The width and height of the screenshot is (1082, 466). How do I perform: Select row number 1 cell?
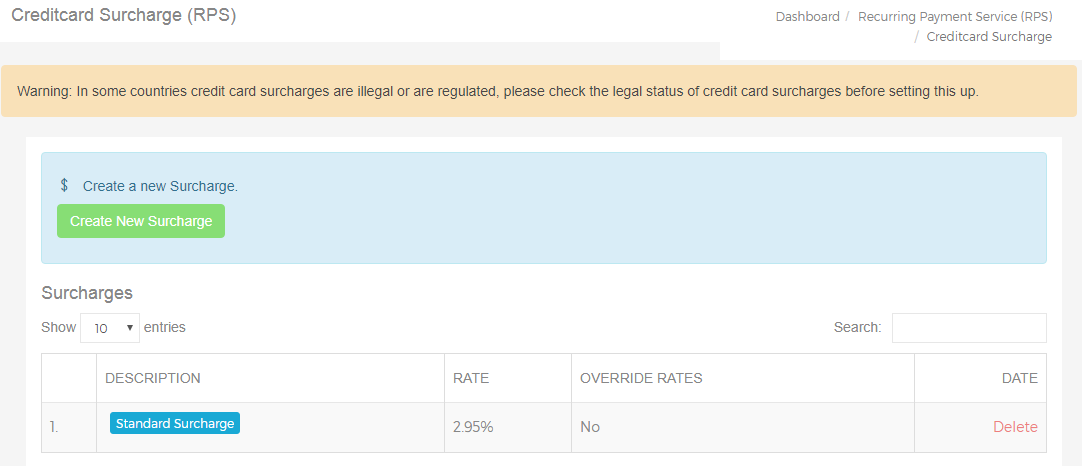[x=69, y=427]
